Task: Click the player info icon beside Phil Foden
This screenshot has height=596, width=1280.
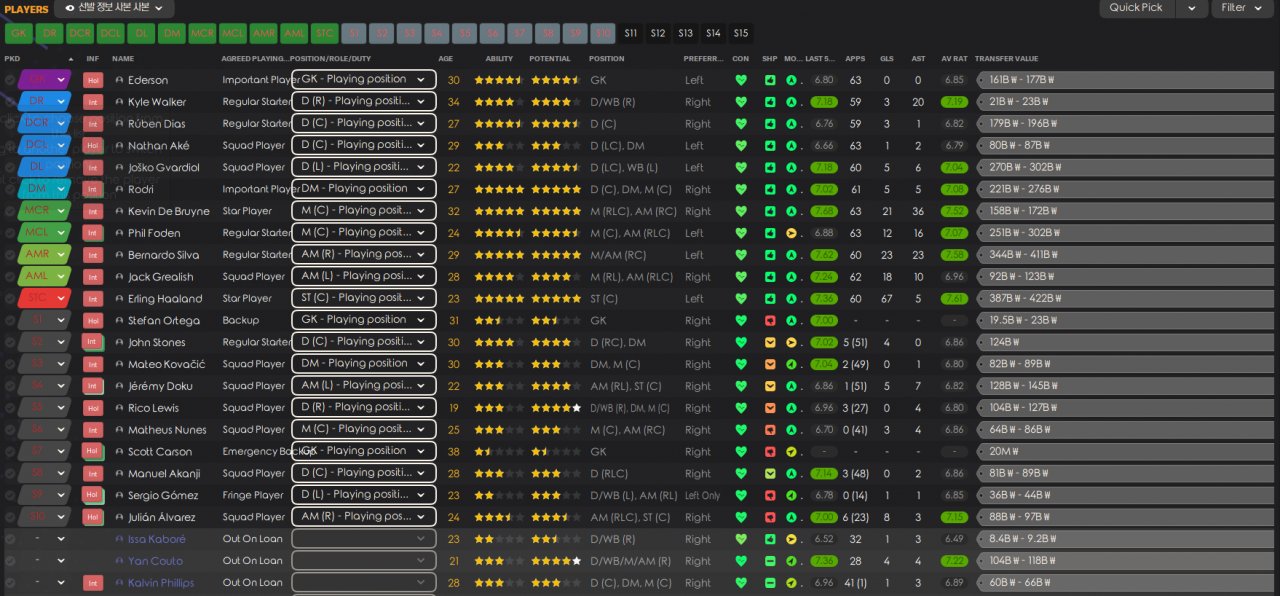Action: point(119,234)
